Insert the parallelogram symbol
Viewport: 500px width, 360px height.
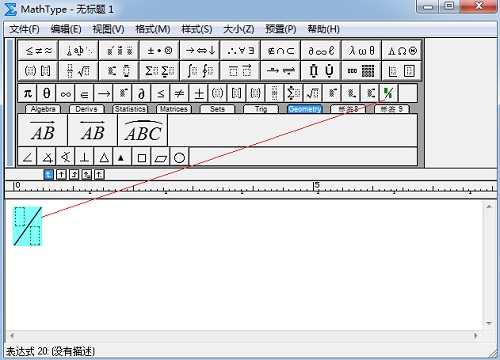pos(160,157)
